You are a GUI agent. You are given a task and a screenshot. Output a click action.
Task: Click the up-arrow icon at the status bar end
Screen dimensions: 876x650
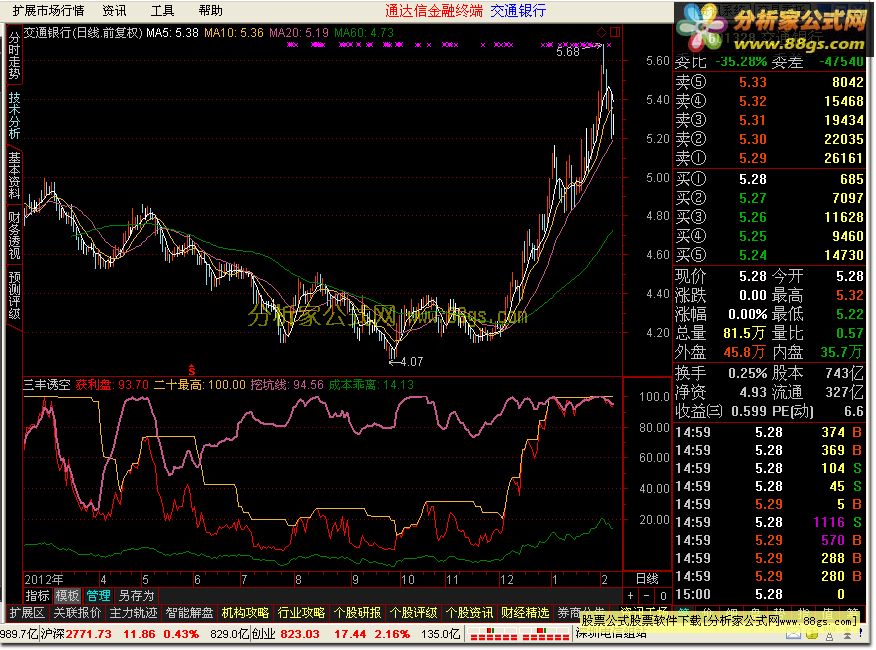(849, 635)
